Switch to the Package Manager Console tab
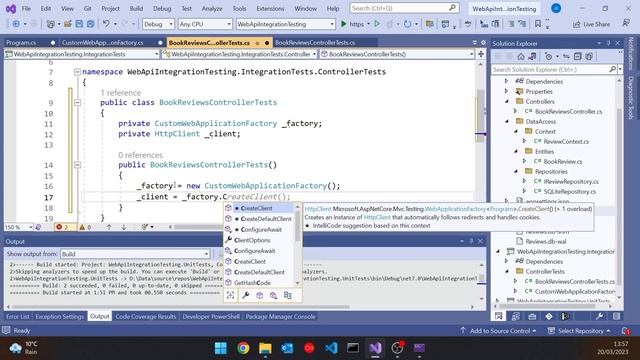Image resolution: width=640 pixels, height=360 pixels. click(280, 316)
